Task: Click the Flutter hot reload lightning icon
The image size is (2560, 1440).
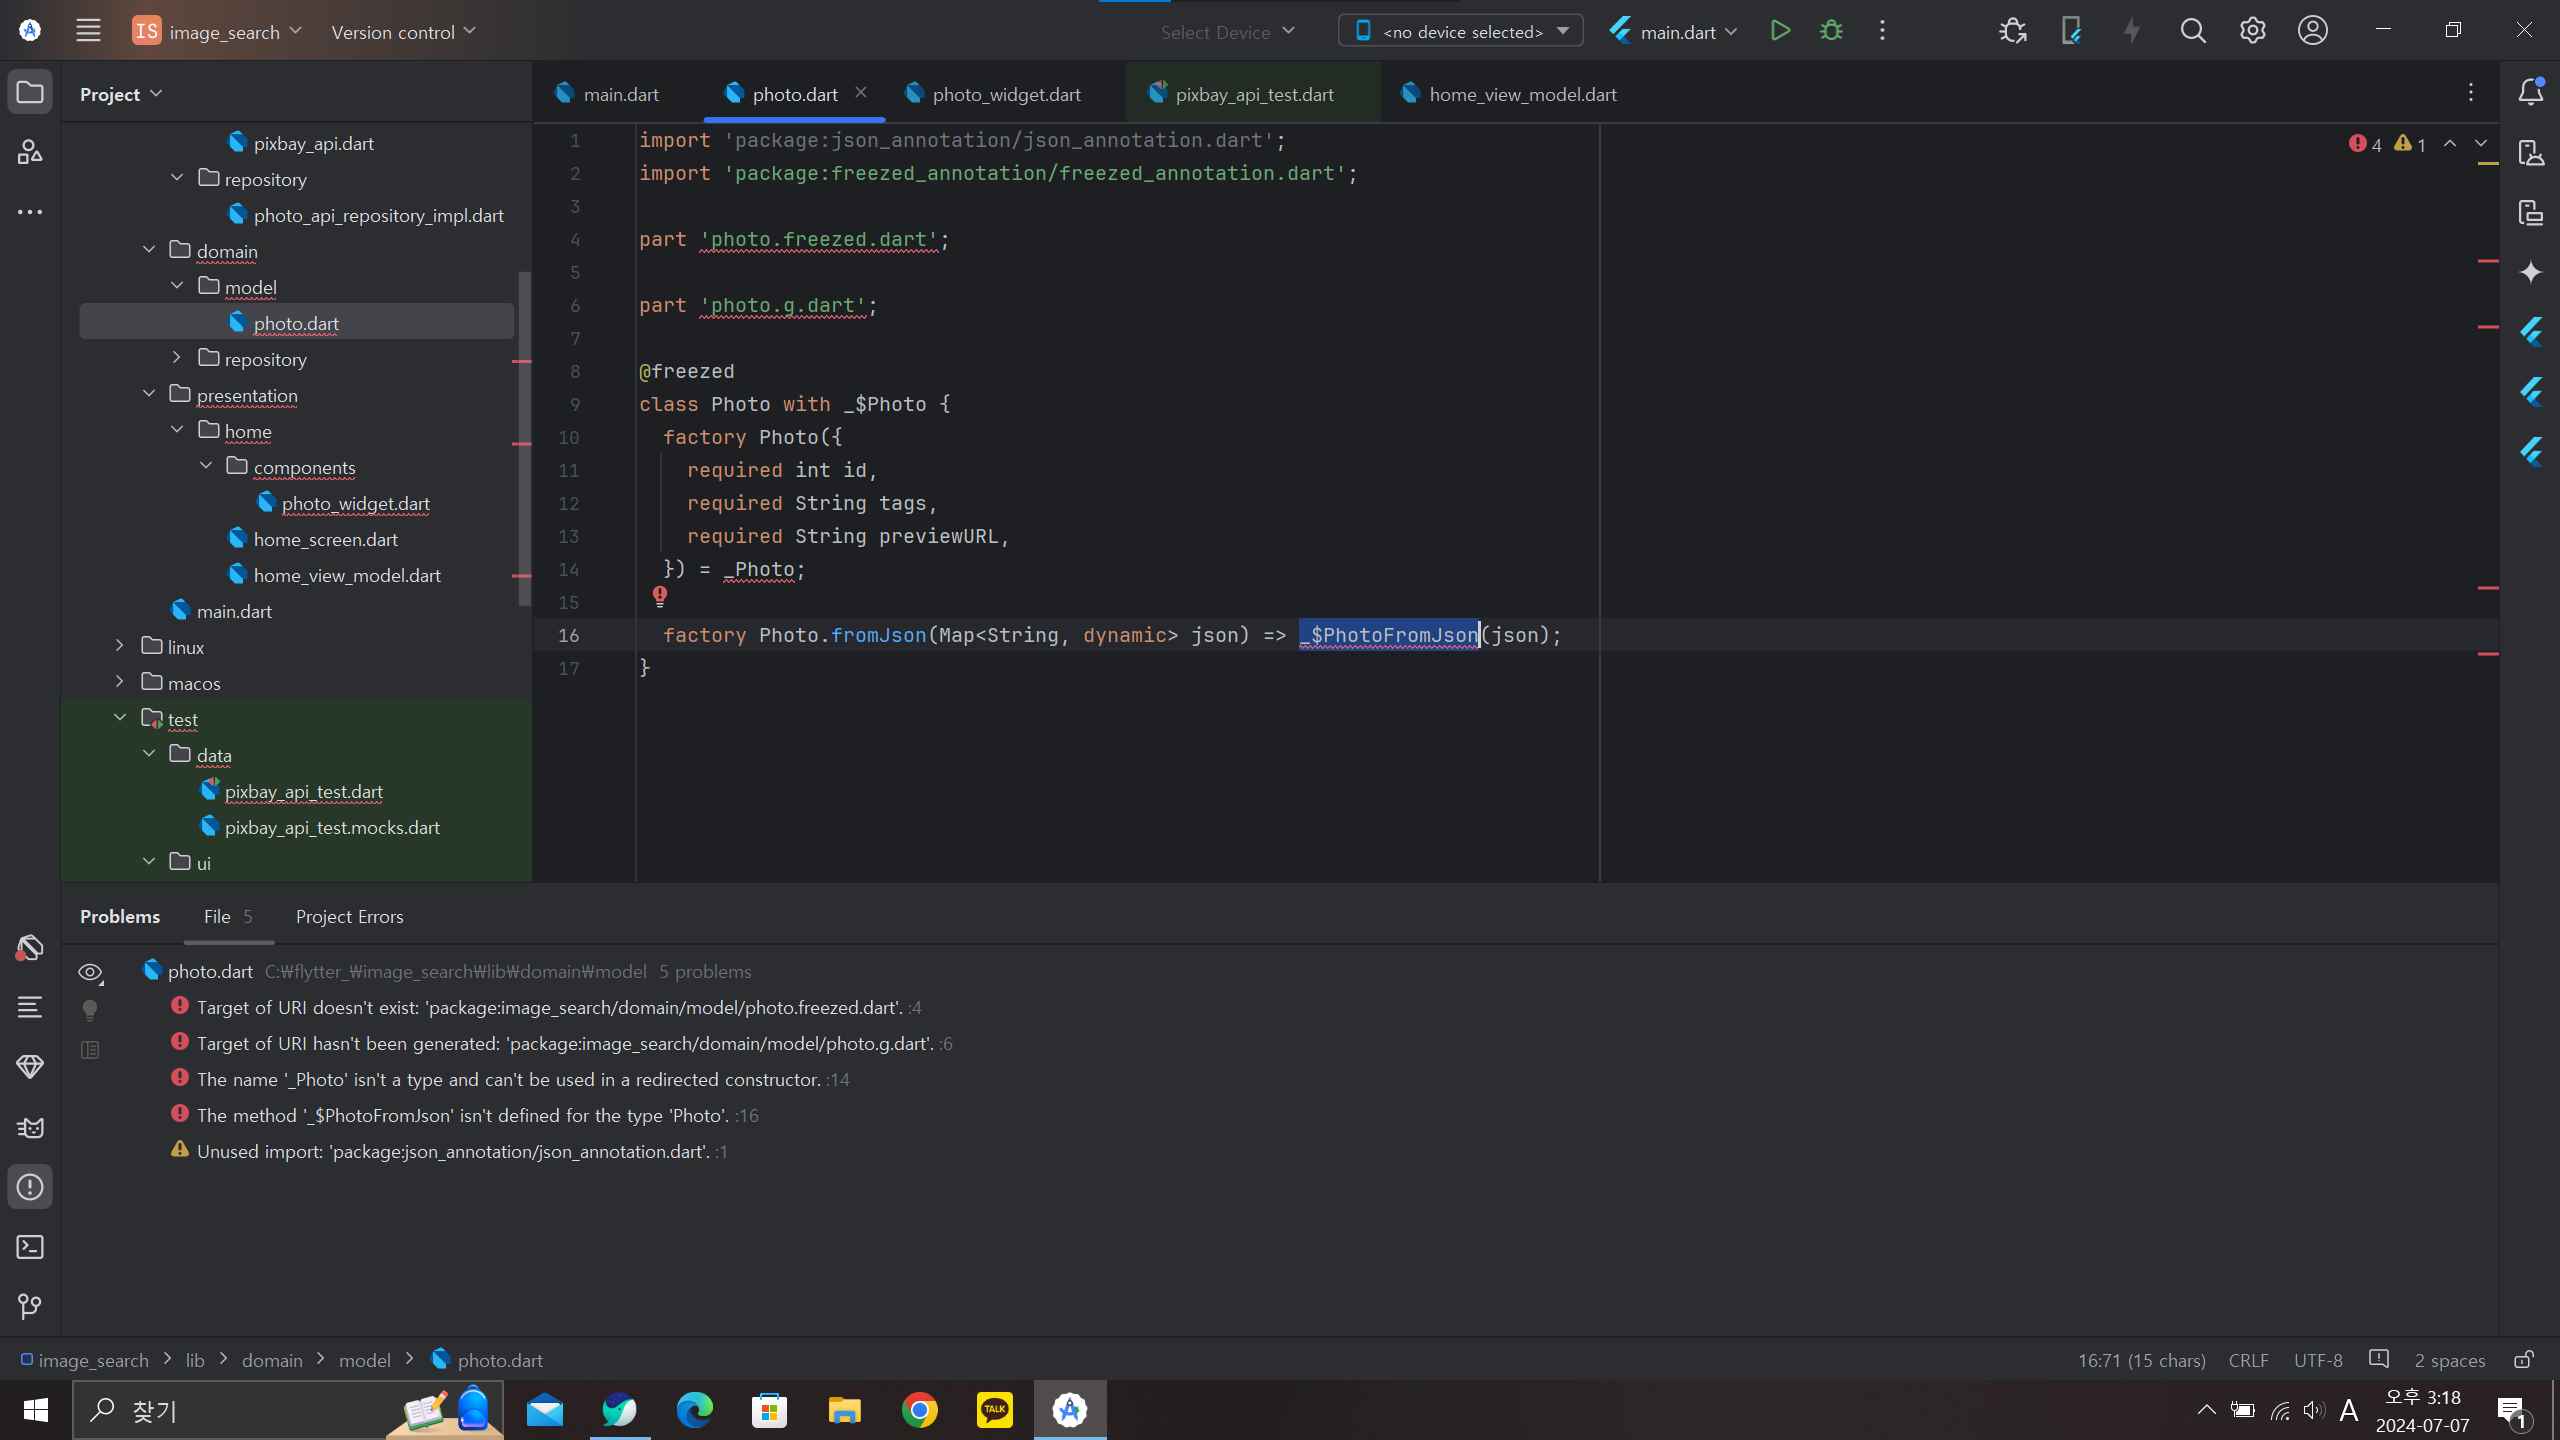Action: pyautogui.click(x=2132, y=31)
